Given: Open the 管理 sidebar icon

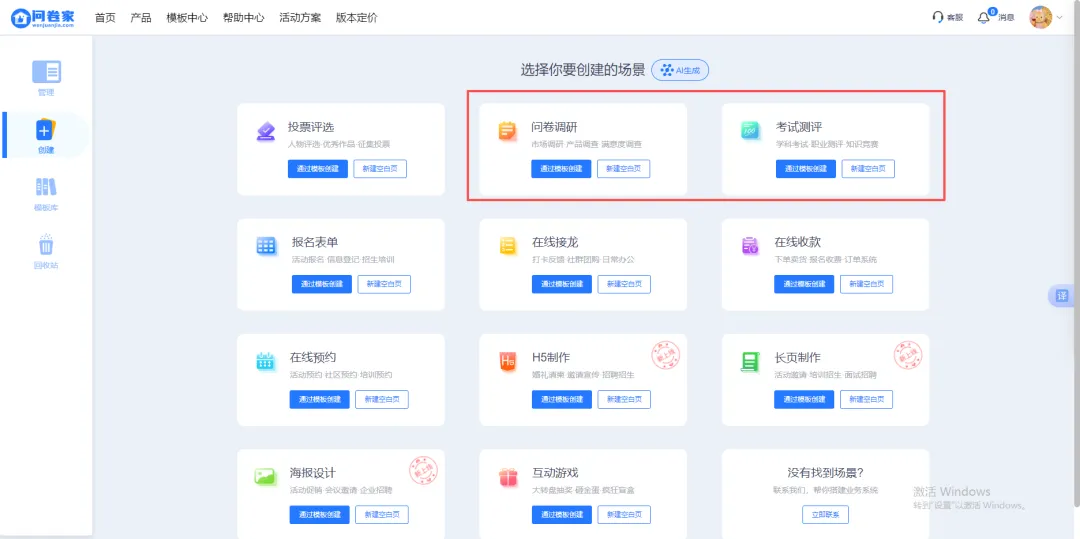Looking at the screenshot, I should coord(46,72).
